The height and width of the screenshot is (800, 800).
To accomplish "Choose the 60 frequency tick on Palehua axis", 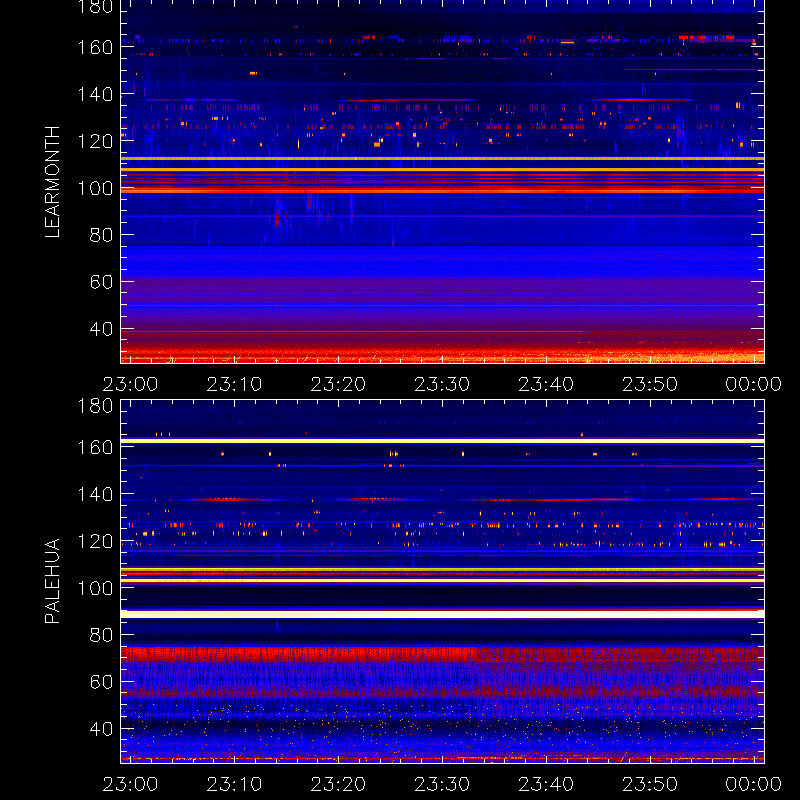I will (x=101, y=682).
